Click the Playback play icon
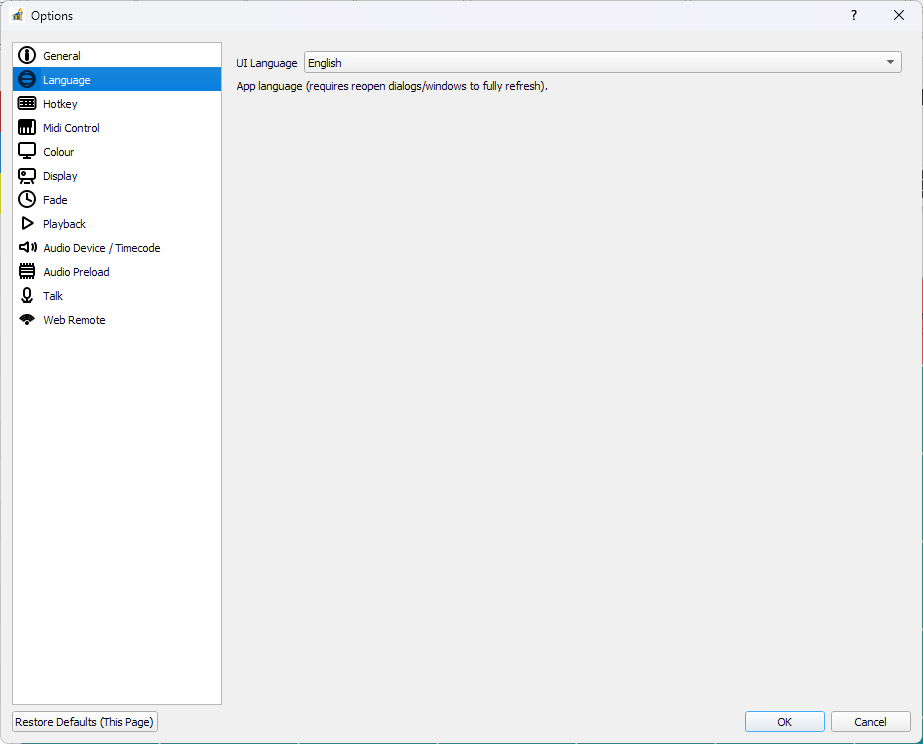923x744 pixels. 27,223
